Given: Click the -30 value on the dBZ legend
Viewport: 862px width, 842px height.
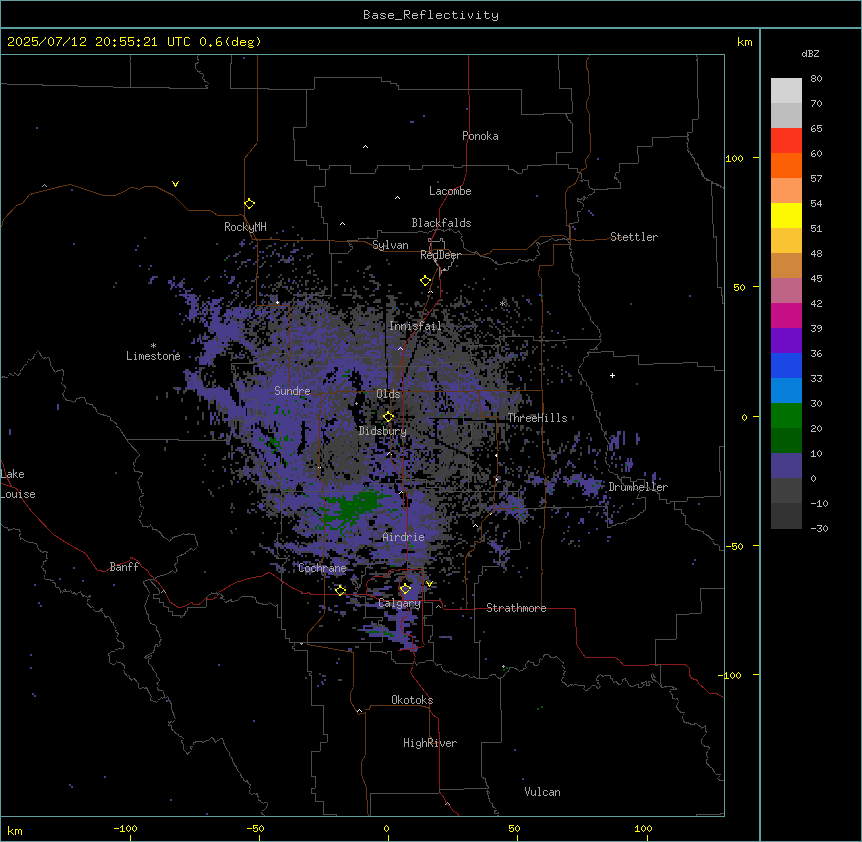Looking at the screenshot, I should [x=819, y=529].
